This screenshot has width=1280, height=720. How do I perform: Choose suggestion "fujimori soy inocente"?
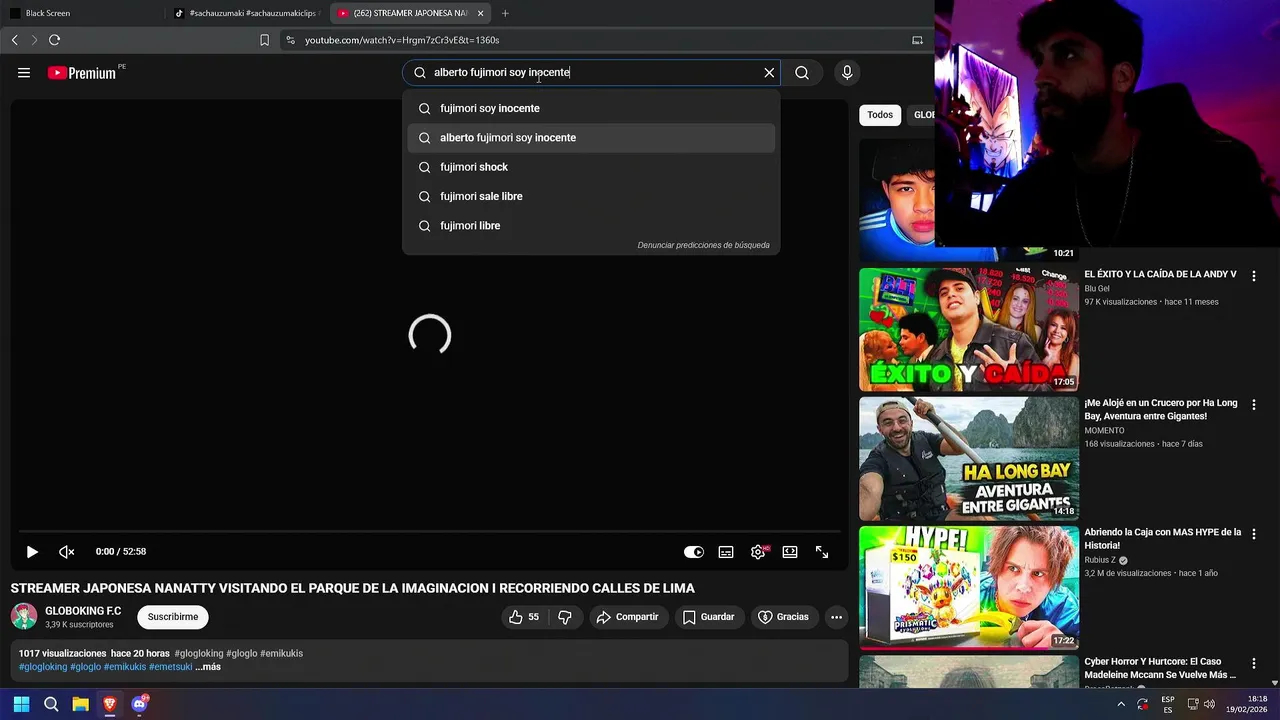point(591,108)
